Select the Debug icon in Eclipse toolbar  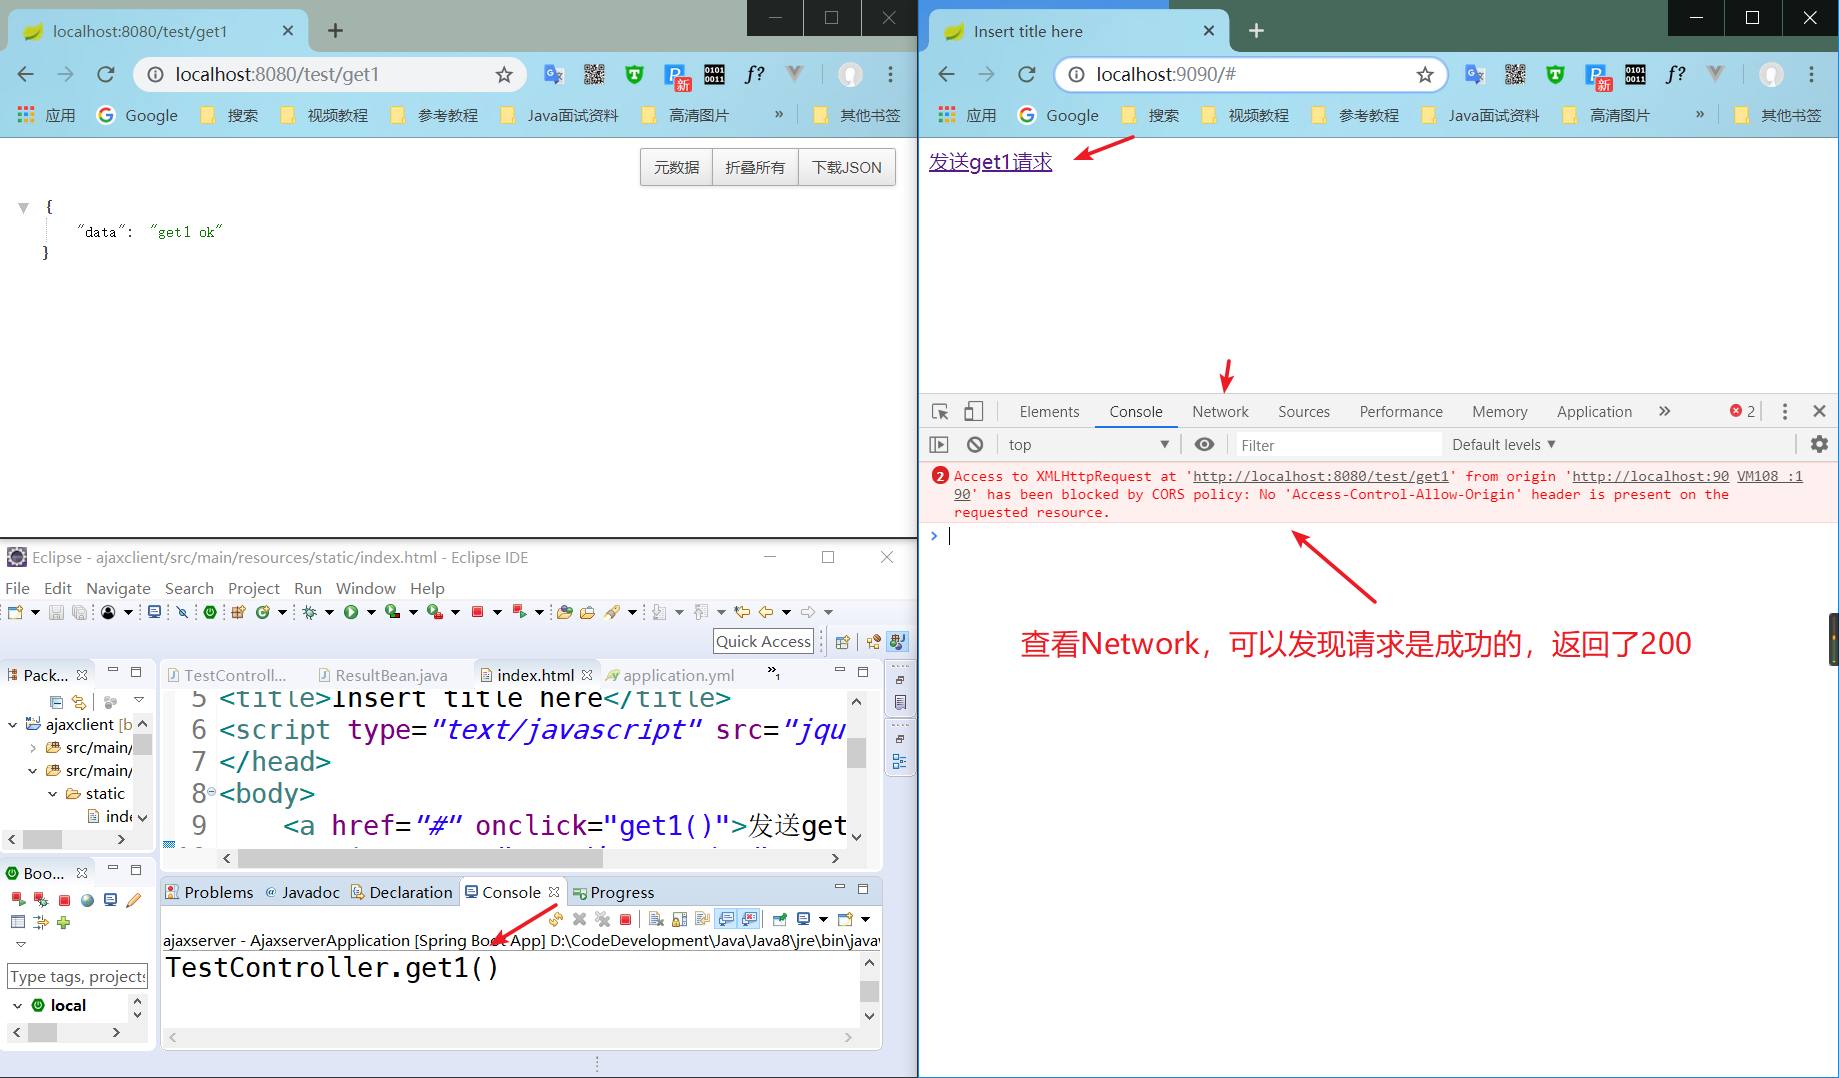pos(308,611)
